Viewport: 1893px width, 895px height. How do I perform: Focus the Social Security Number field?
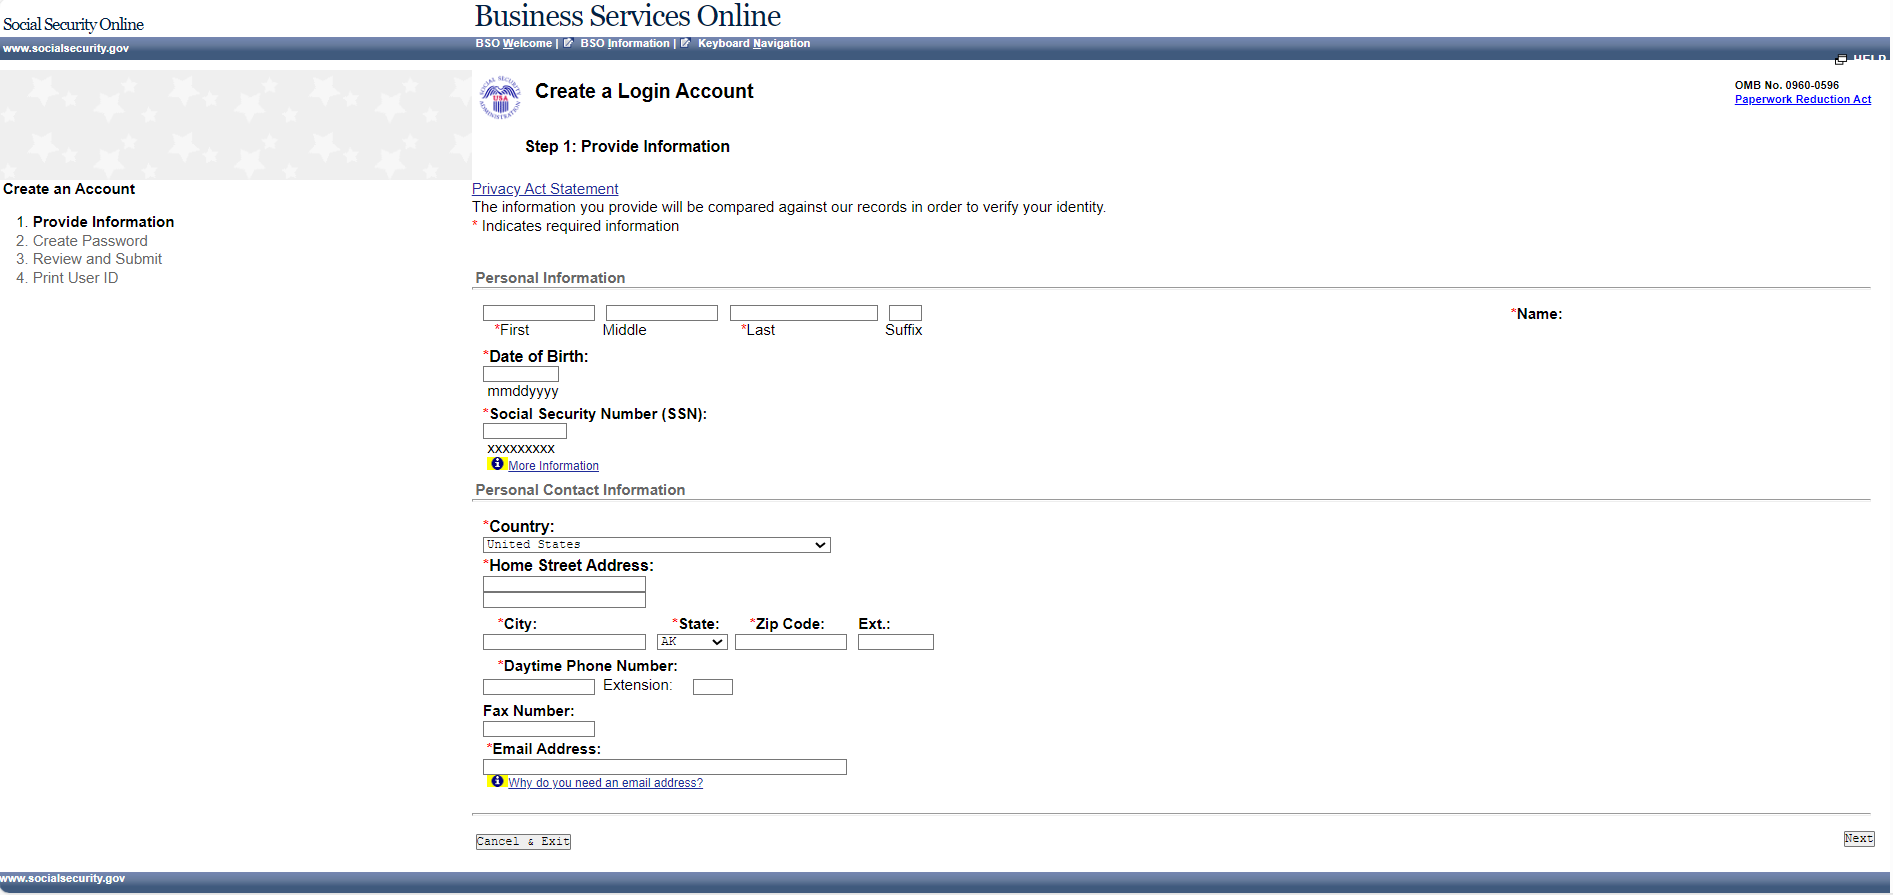(x=525, y=431)
